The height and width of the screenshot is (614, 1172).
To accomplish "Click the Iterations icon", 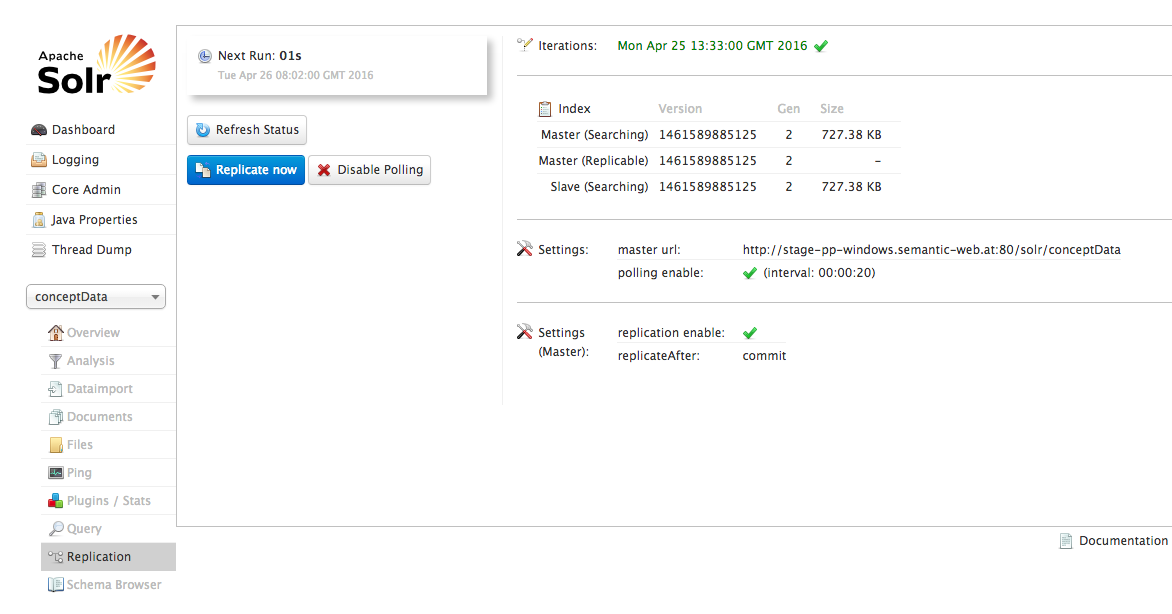I will [525, 45].
